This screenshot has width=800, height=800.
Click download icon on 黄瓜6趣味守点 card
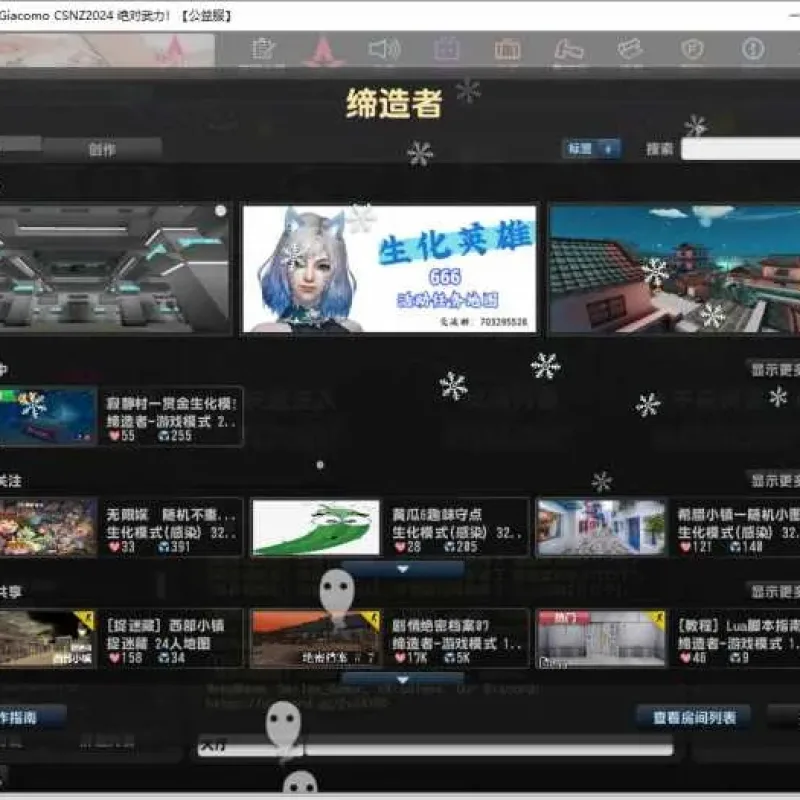point(449,547)
